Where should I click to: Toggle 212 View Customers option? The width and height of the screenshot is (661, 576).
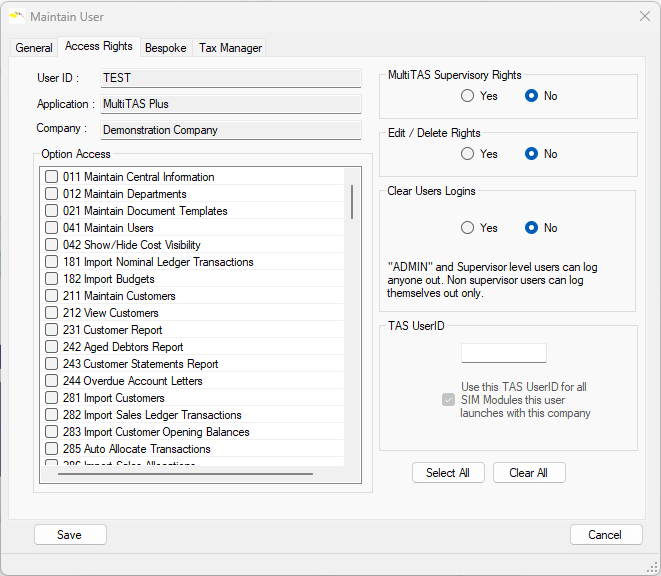[x=51, y=313]
